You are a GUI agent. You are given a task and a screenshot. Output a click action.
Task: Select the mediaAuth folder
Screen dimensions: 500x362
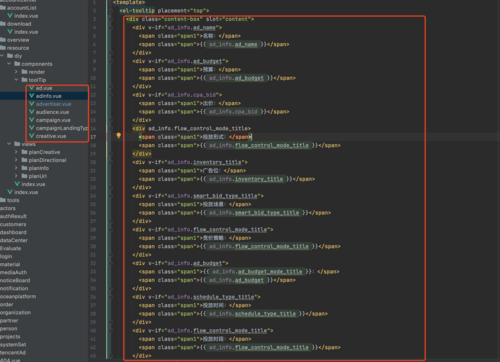pos(13,272)
